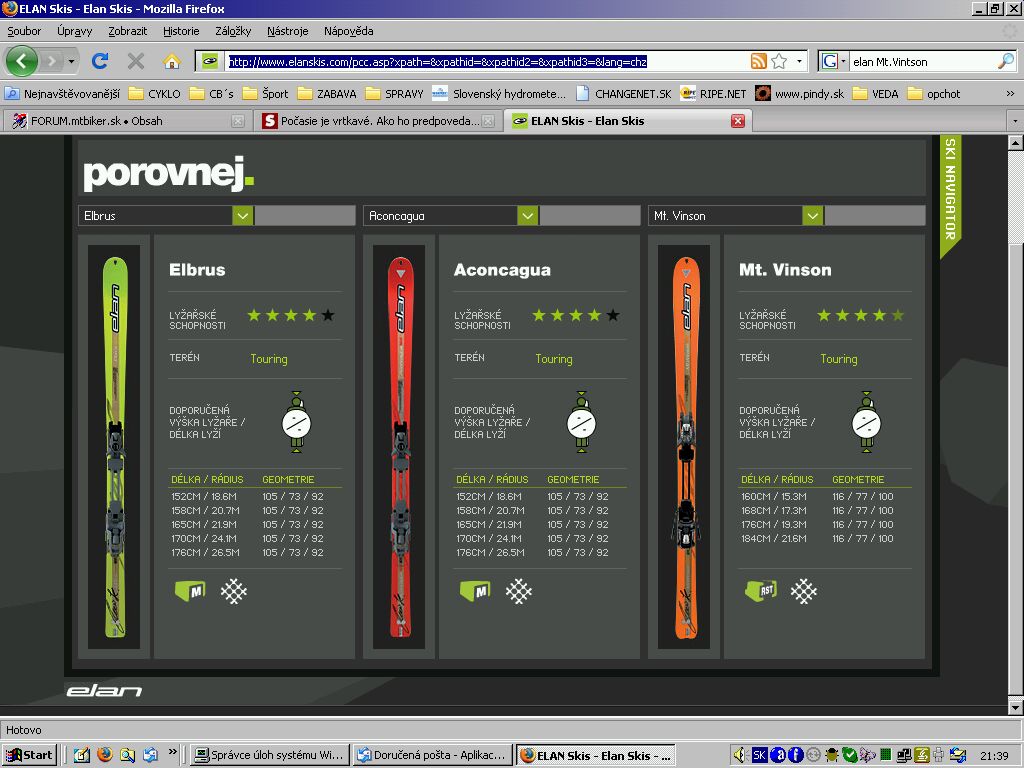Open the Elbrus ski selection dropdown
1024x768 pixels.
(x=242, y=216)
